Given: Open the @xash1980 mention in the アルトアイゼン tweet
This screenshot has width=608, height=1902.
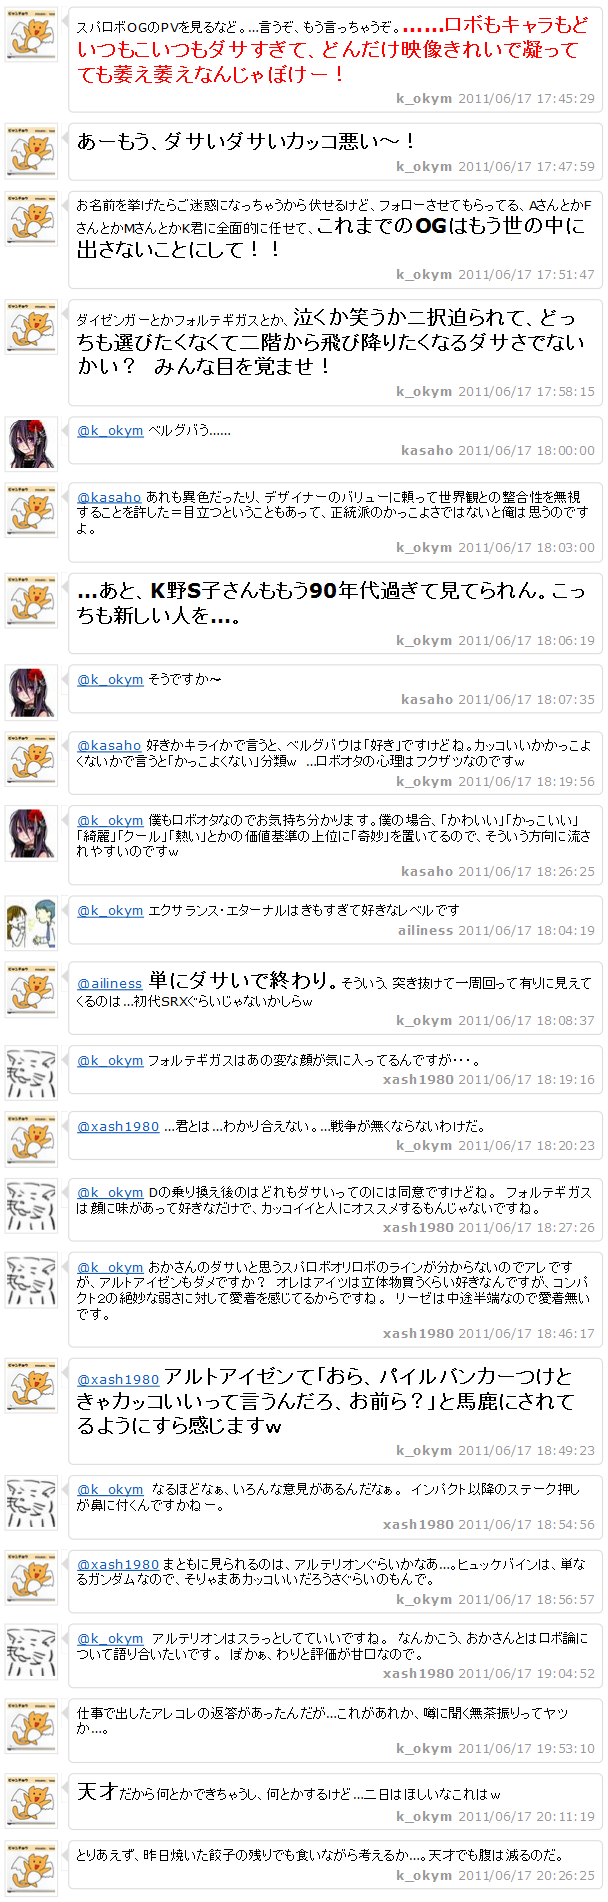Looking at the screenshot, I should click(x=118, y=1379).
